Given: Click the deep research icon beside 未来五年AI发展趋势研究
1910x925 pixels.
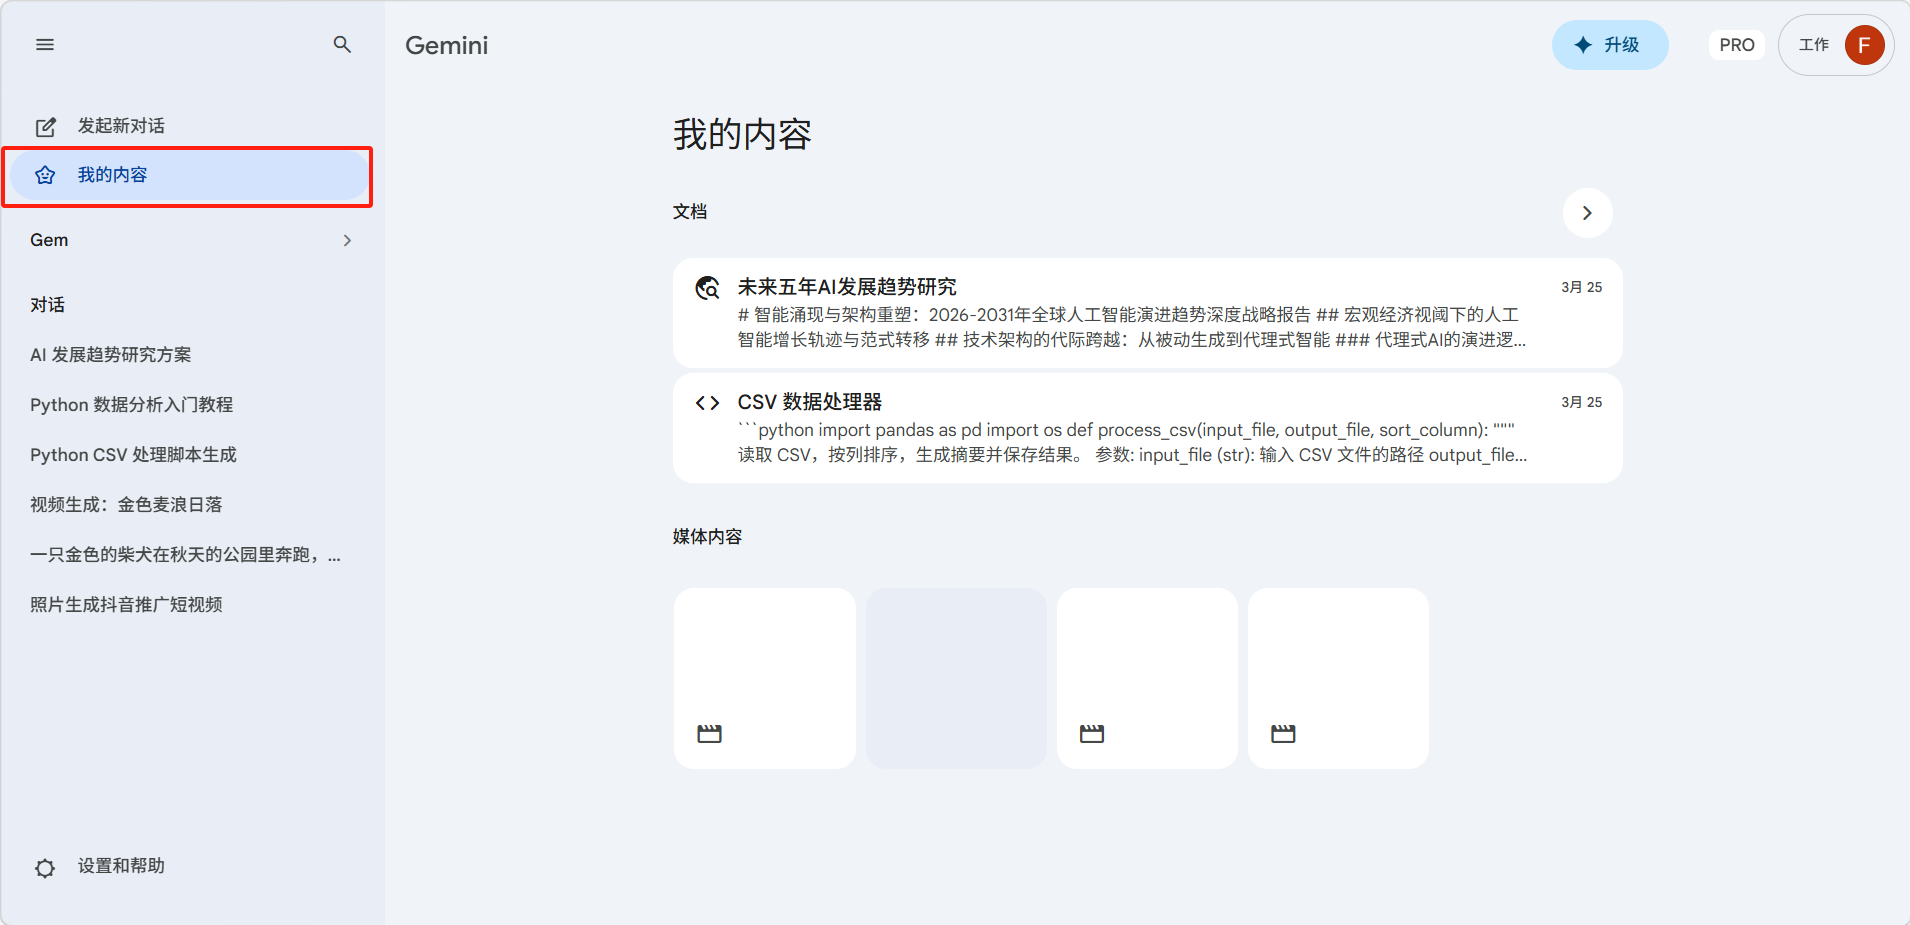Looking at the screenshot, I should coord(708,289).
